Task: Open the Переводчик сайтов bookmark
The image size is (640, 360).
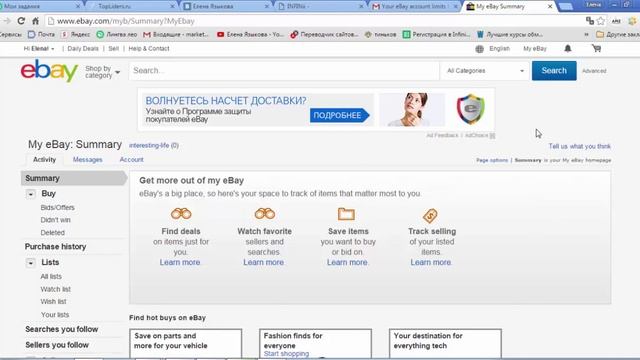Action: [x=324, y=35]
